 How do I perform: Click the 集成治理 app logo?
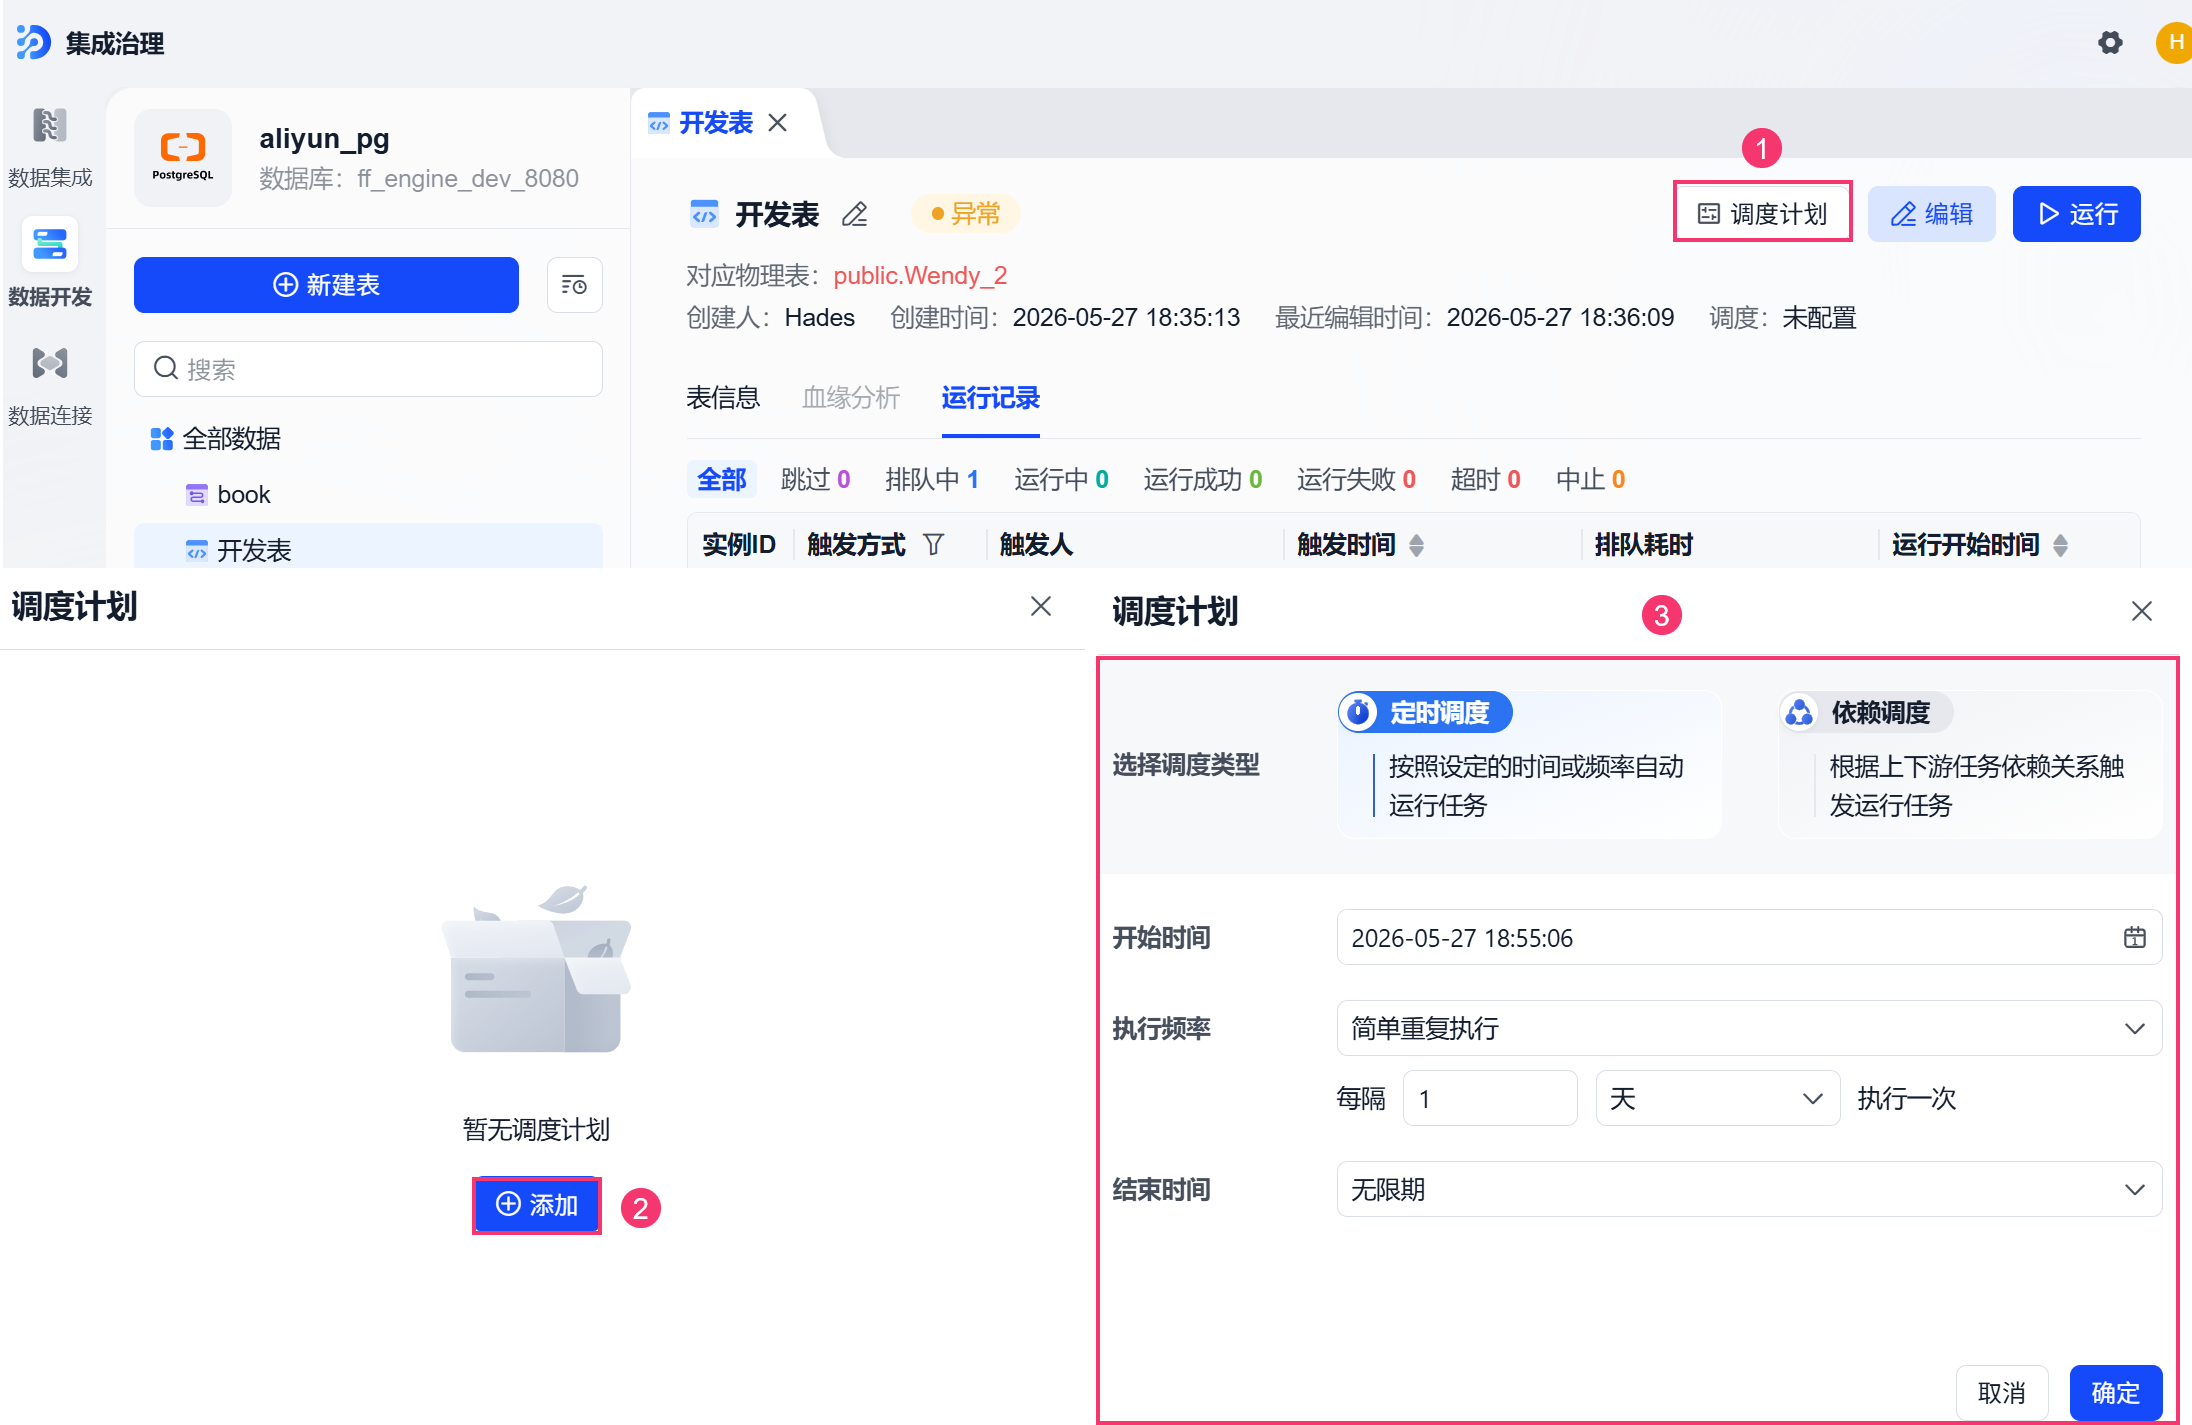point(34,42)
